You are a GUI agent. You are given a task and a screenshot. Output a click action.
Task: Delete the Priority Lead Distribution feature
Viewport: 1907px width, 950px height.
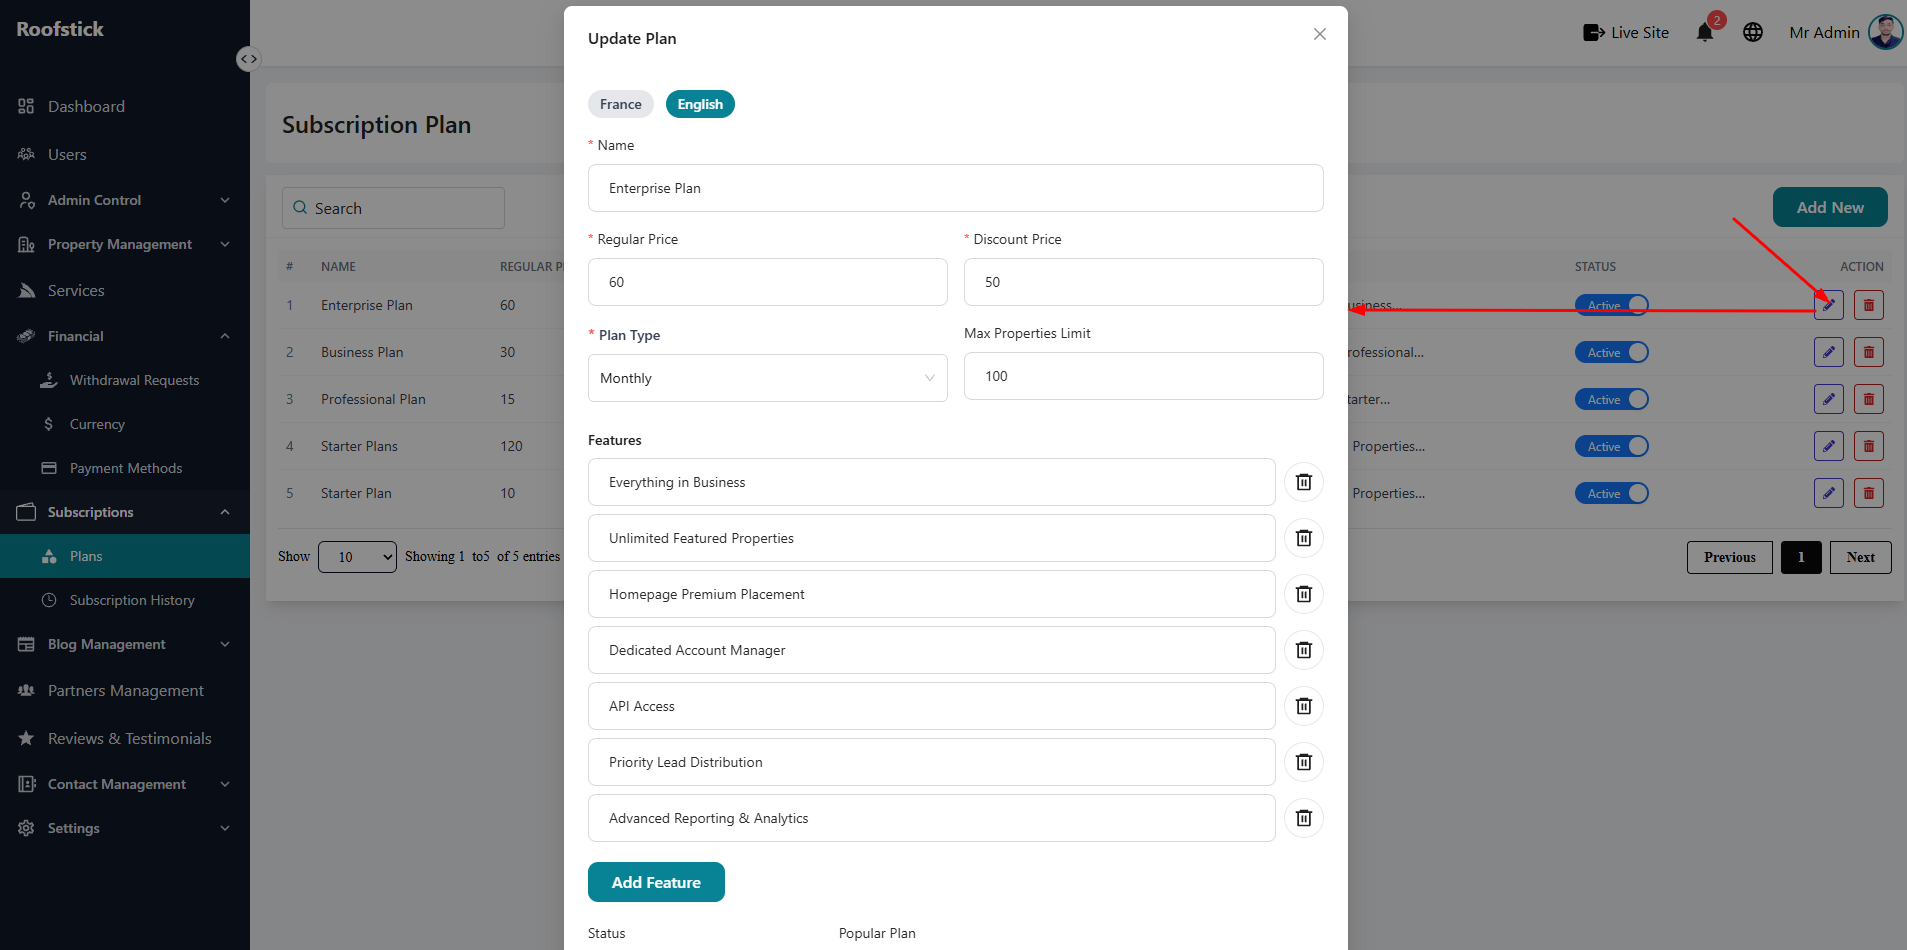click(x=1304, y=762)
